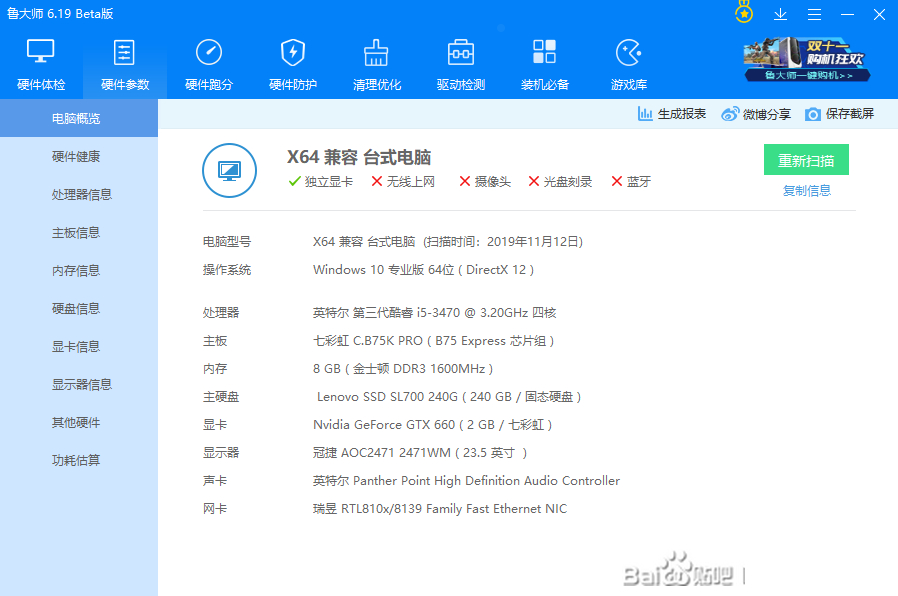Viewport: 898px width, 596px height.
Task: Click the scan date 2019年11月12日 model line
Action: pyautogui.click(x=448, y=242)
